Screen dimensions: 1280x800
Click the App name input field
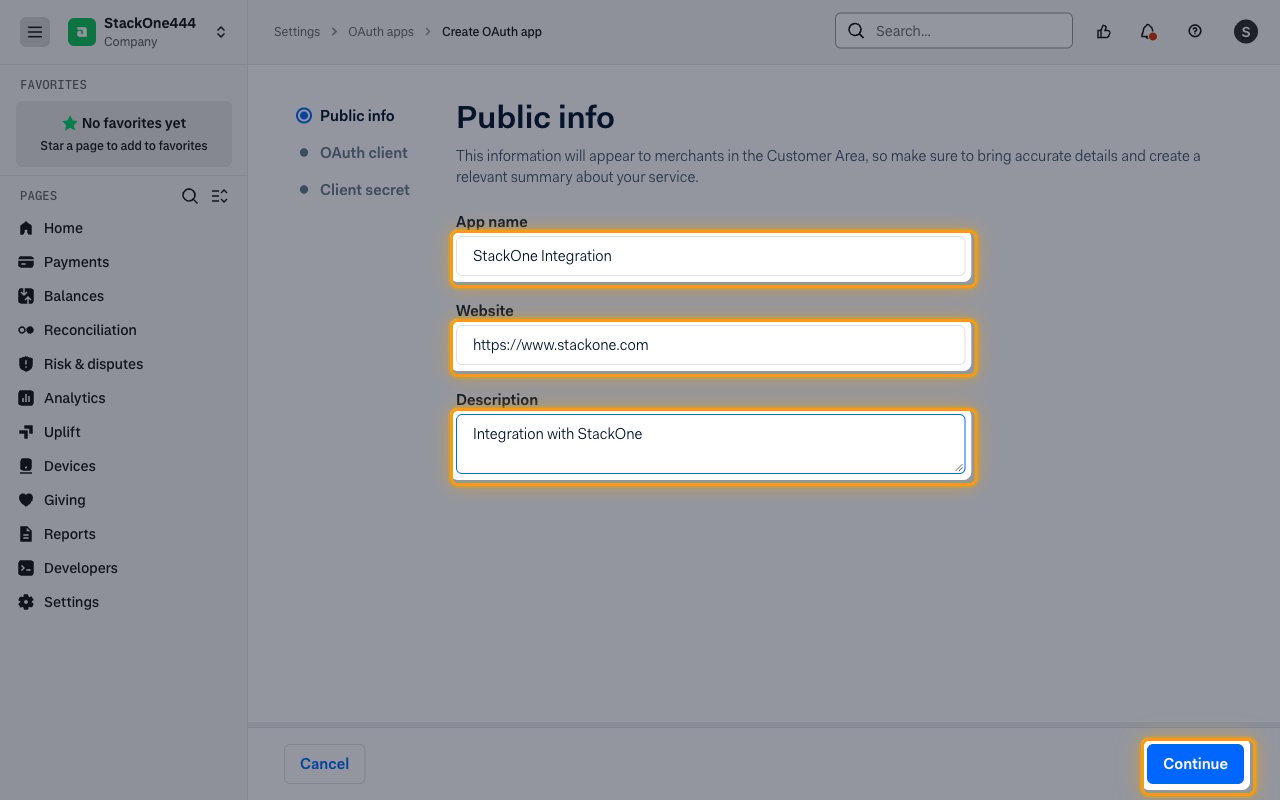click(x=711, y=256)
